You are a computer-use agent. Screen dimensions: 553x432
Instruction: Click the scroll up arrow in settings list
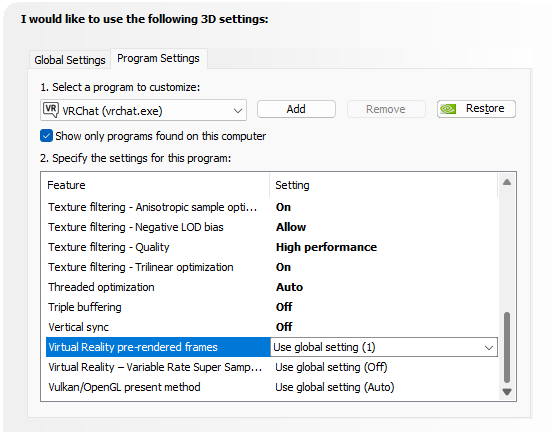(x=507, y=182)
